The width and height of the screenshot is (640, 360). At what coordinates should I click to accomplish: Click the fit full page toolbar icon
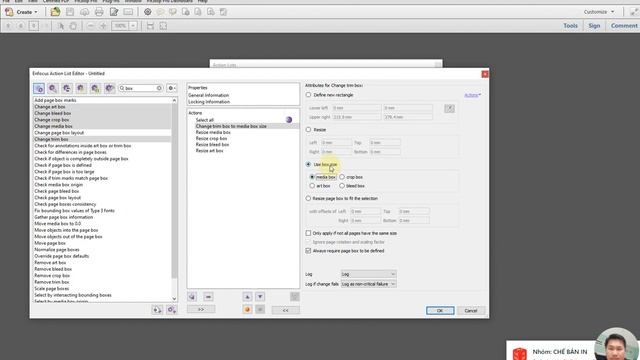point(163,26)
